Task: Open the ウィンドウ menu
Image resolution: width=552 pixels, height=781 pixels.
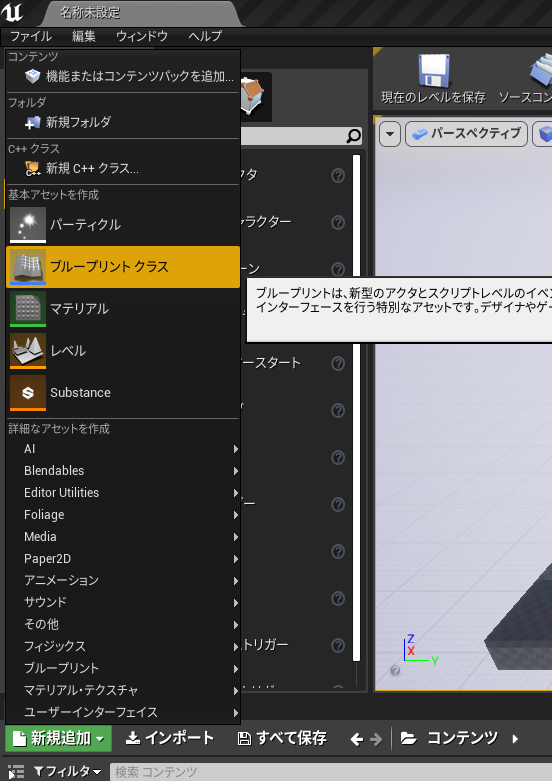Action: pos(142,36)
